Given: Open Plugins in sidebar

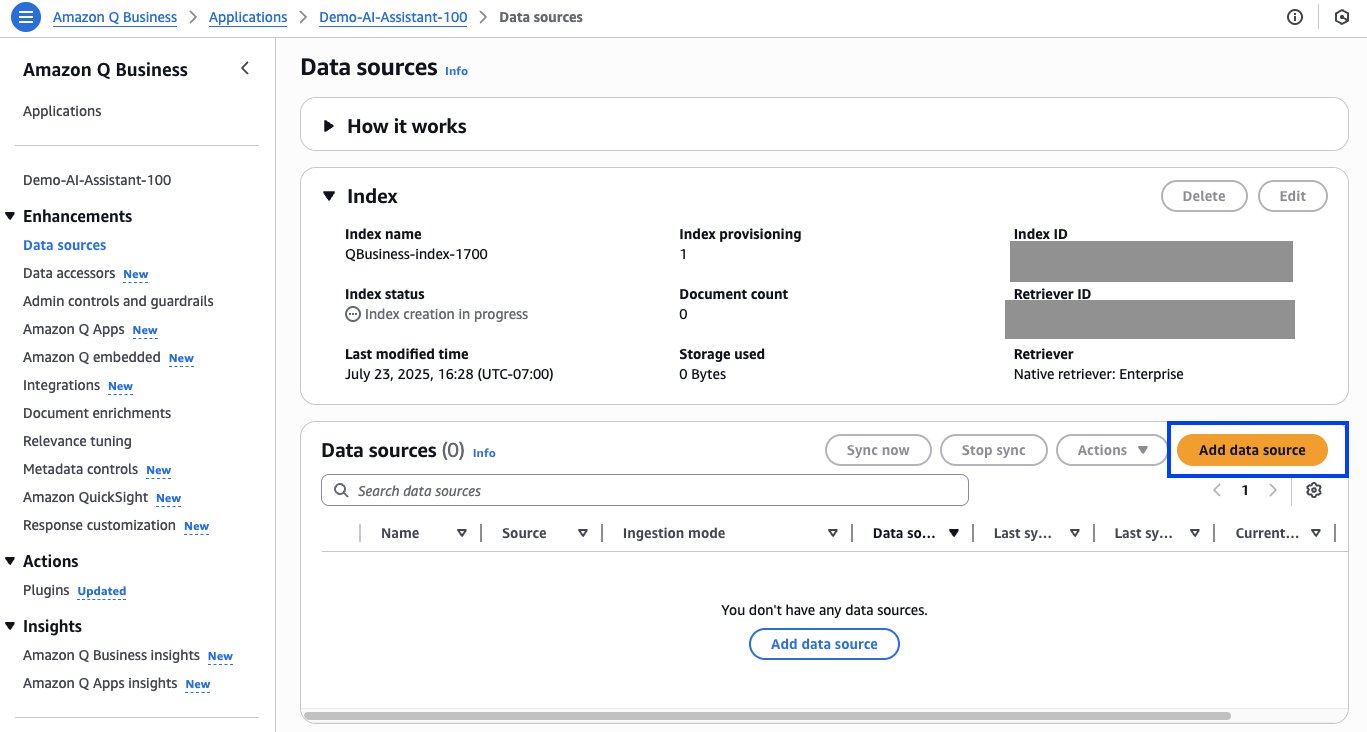Looking at the screenshot, I should (46, 590).
